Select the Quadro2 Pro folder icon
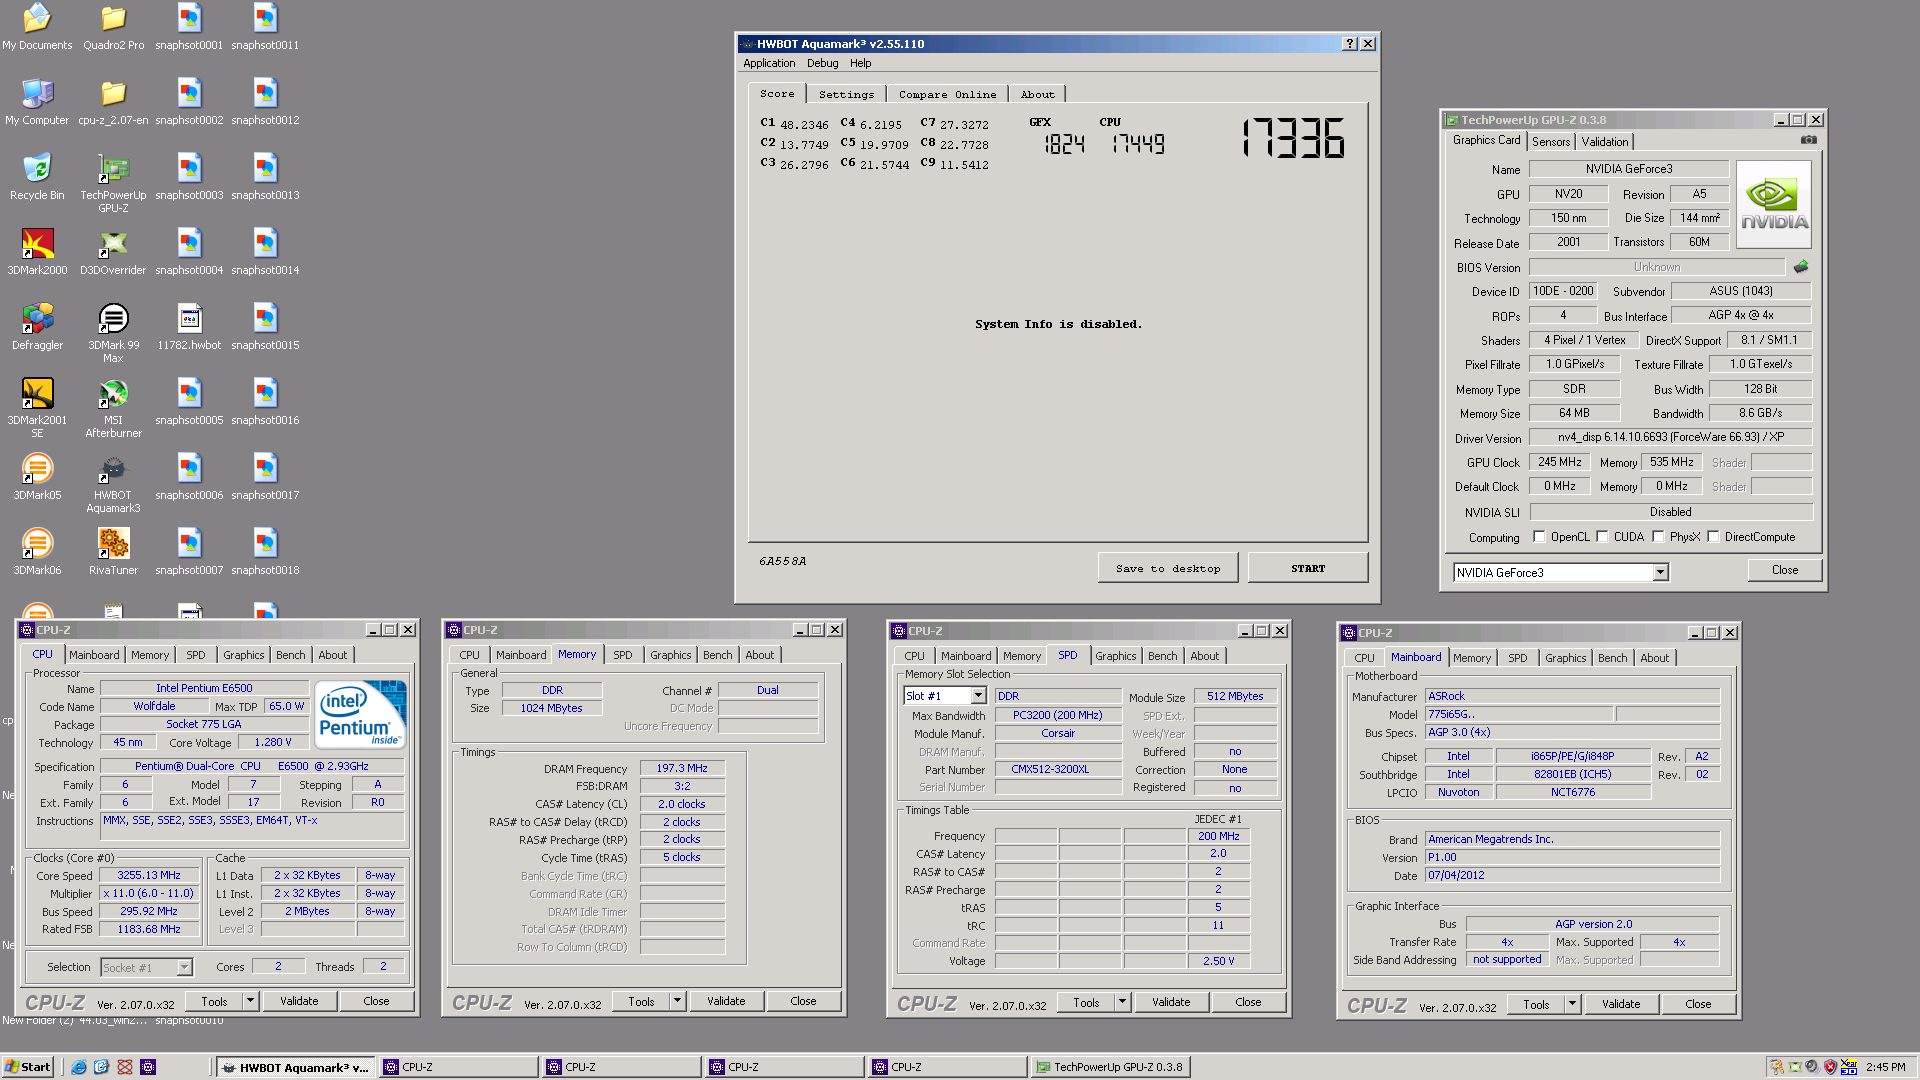Screen dimensions: 1920x1080 (113, 27)
